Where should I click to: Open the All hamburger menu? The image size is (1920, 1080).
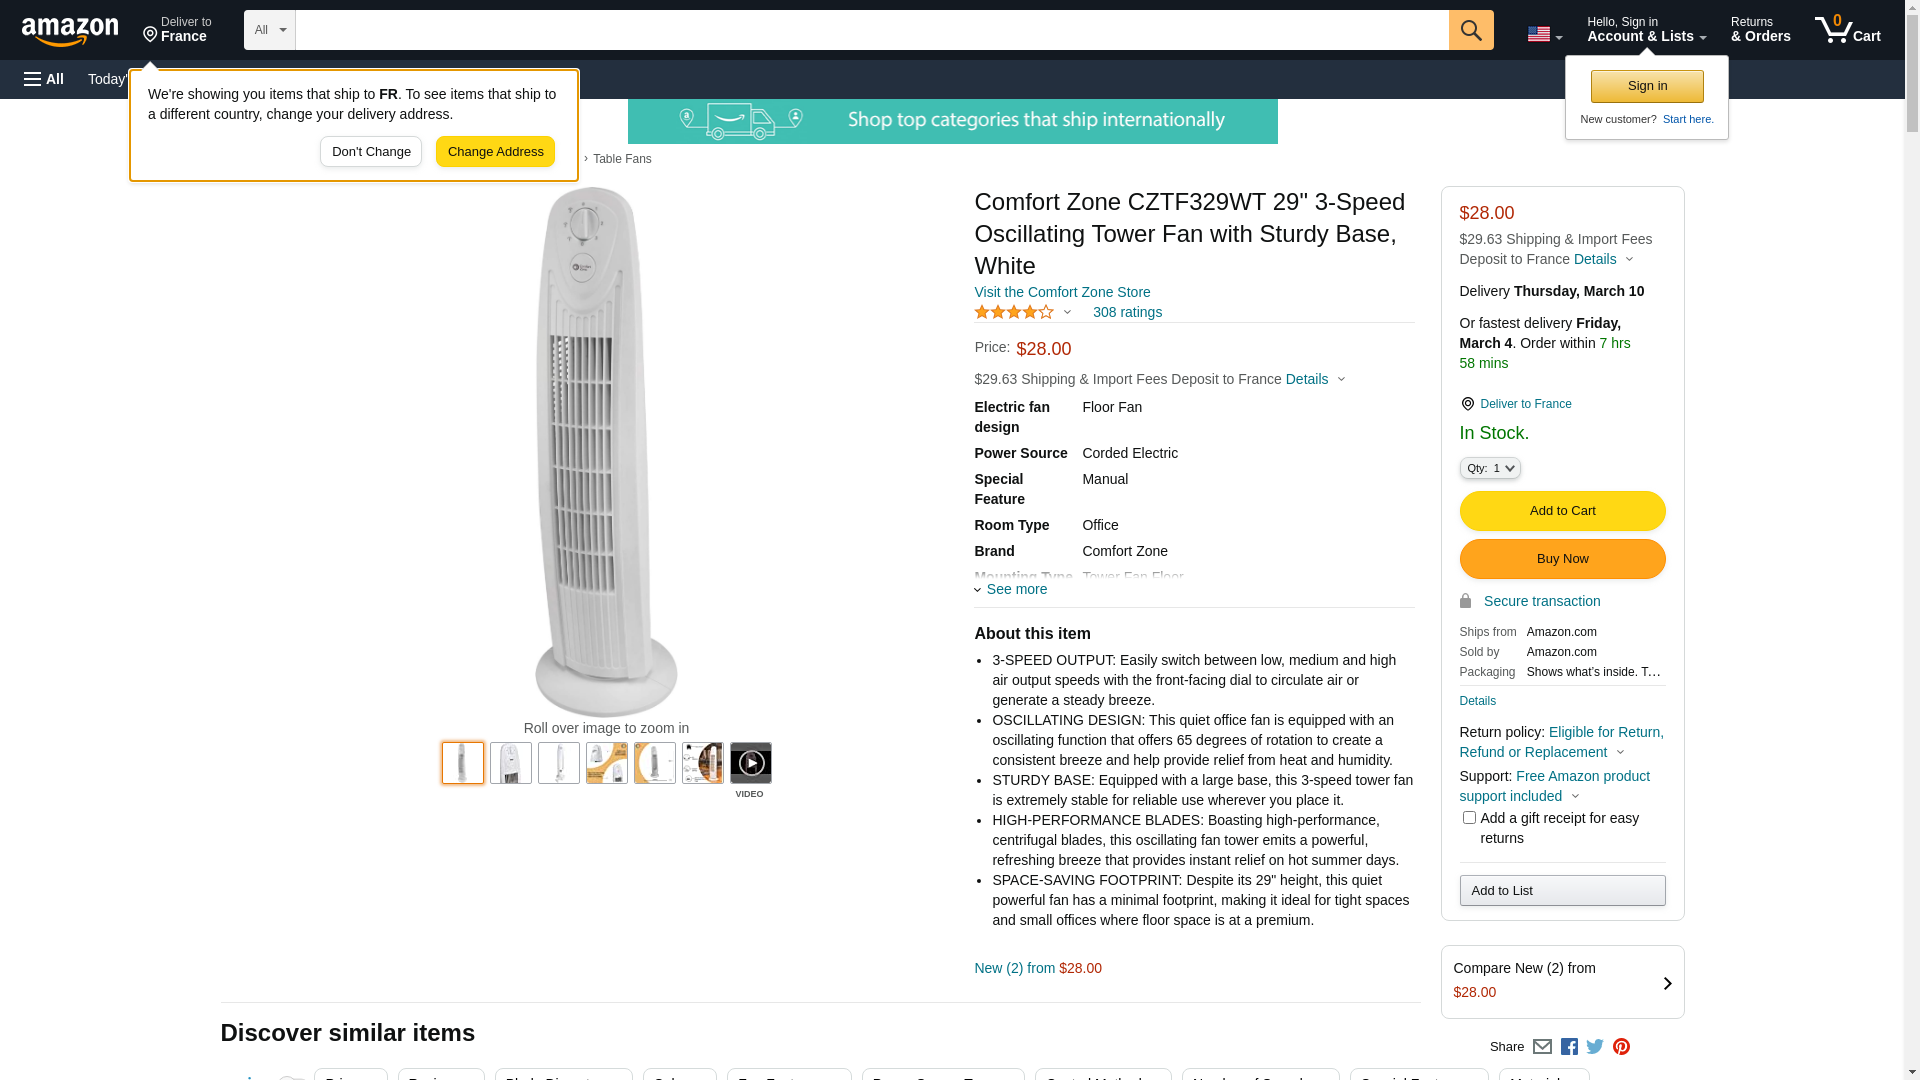(x=44, y=79)
